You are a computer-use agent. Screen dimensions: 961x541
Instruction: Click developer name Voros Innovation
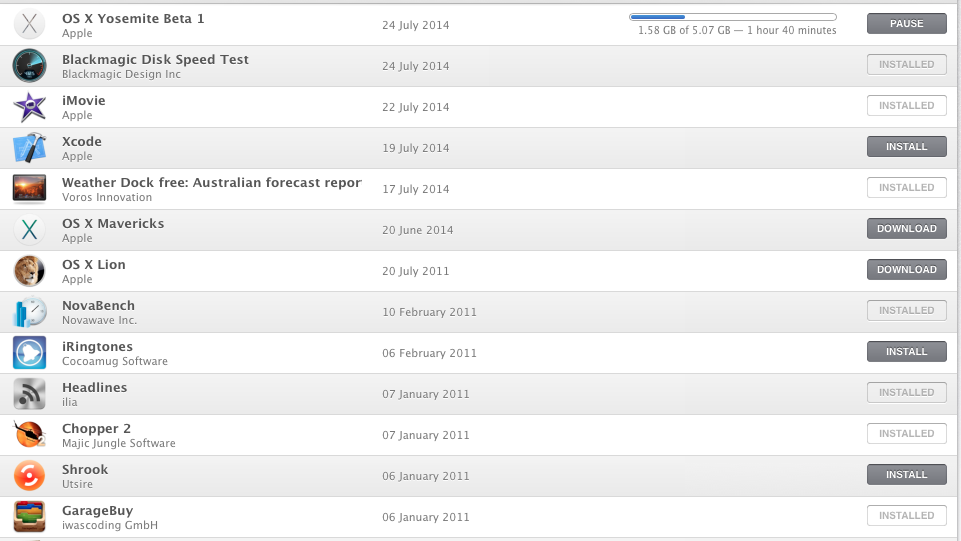[107, 197]
